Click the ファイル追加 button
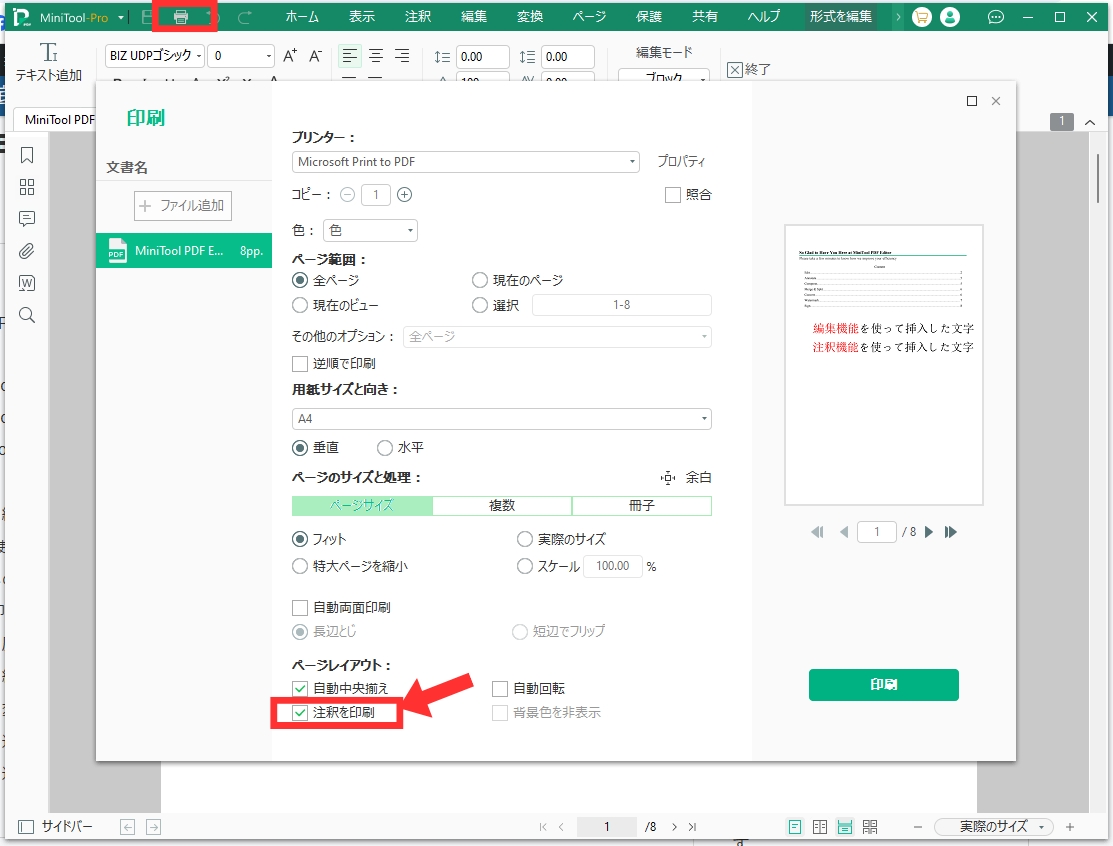Screen dimensions: 1113x846 [x=183, y=206]
